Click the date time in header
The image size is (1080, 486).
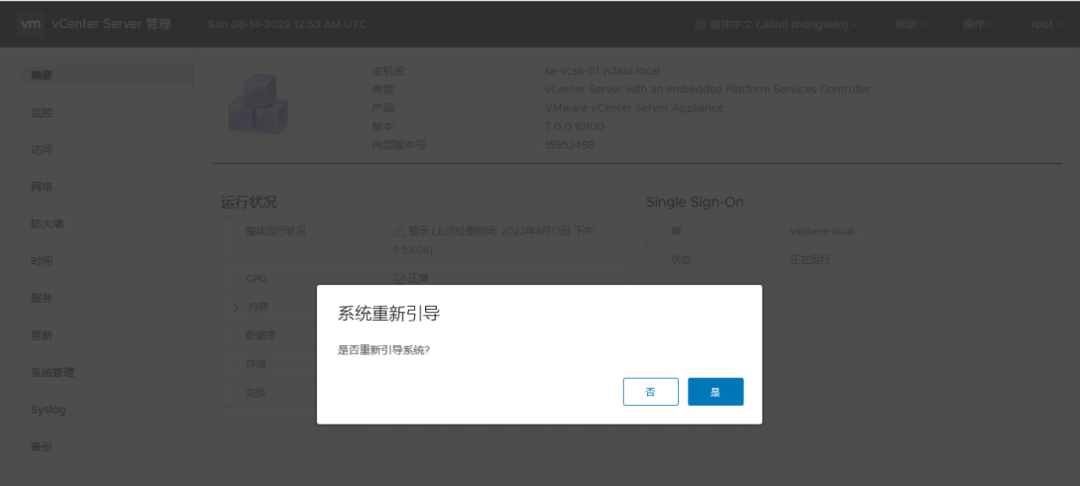[x=287, y=25]
